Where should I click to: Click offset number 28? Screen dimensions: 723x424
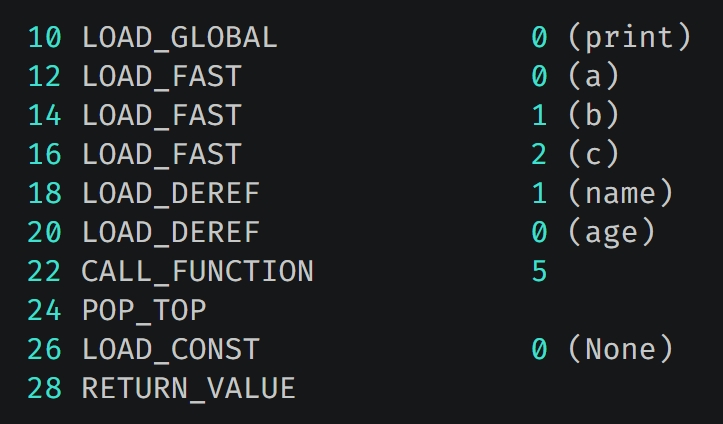click(x=44, y=388)
